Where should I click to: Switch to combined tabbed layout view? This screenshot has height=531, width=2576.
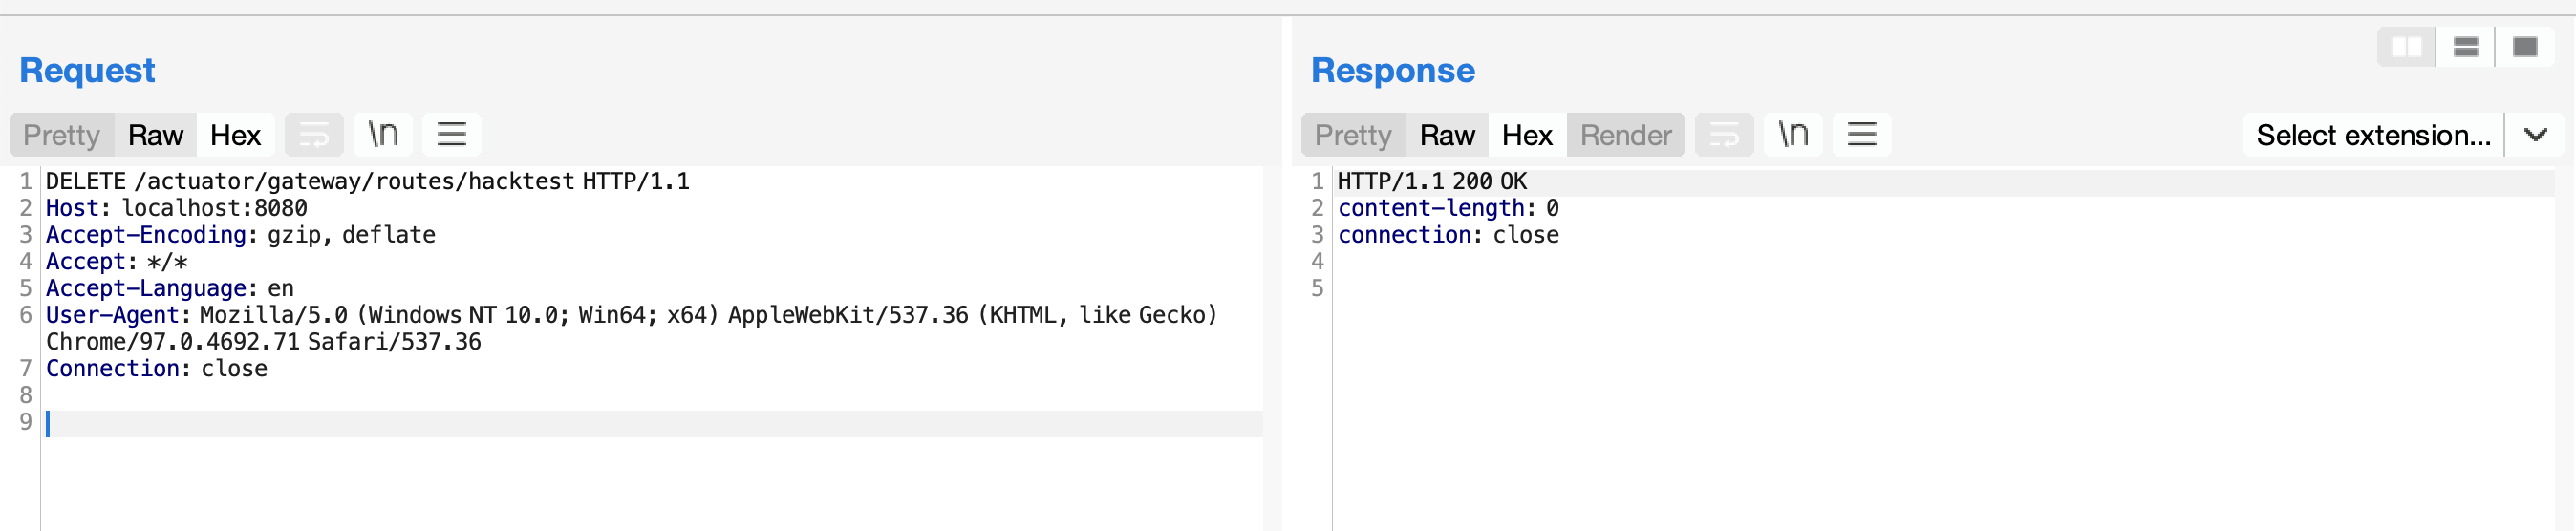click(x=2526, y=47)
